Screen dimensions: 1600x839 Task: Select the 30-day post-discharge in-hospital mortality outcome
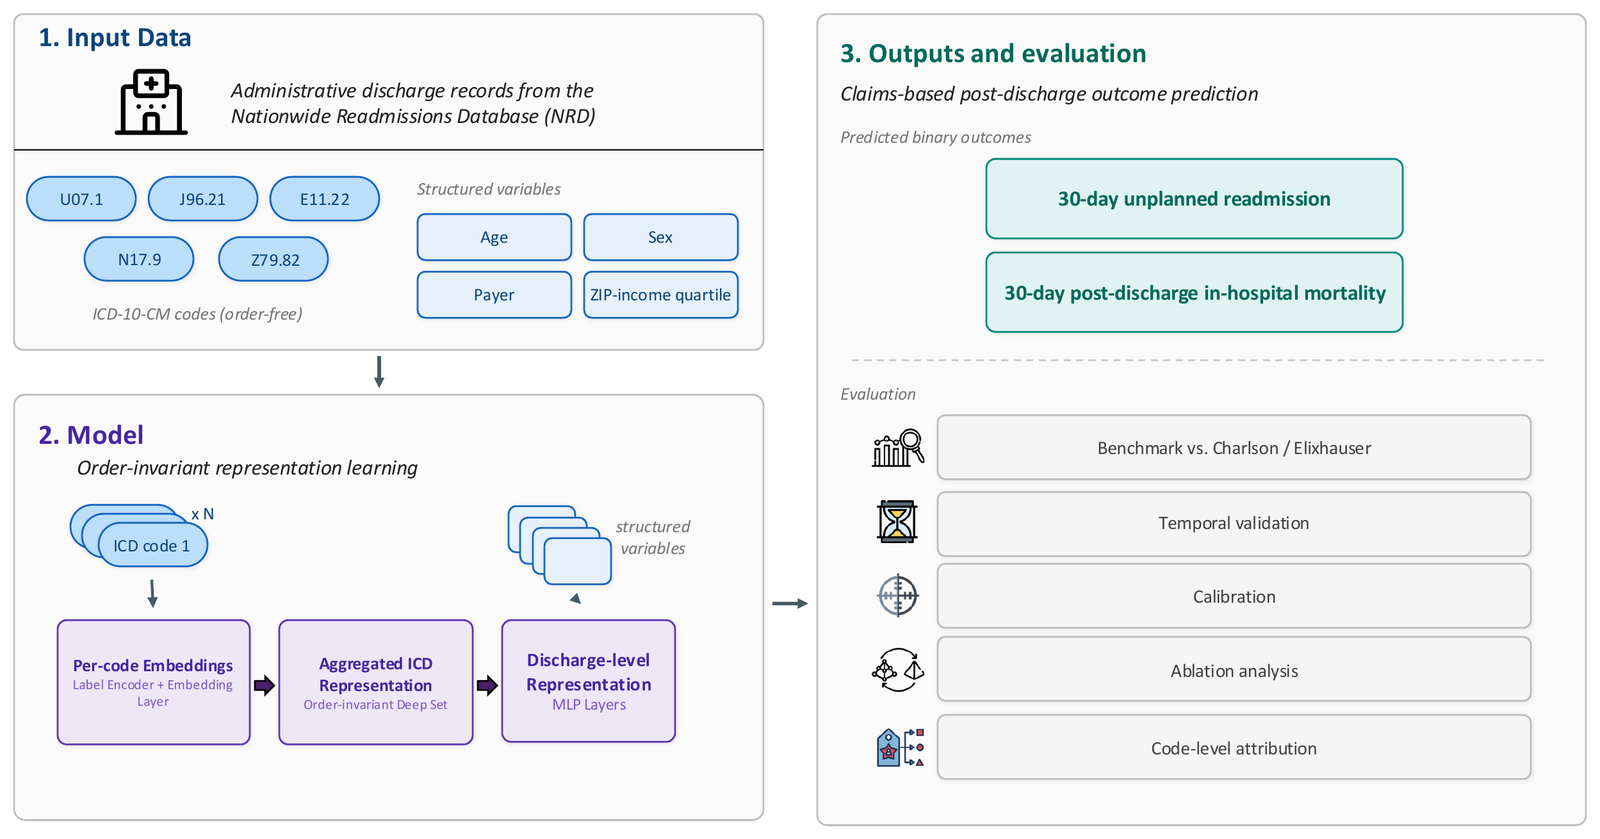1194,292
